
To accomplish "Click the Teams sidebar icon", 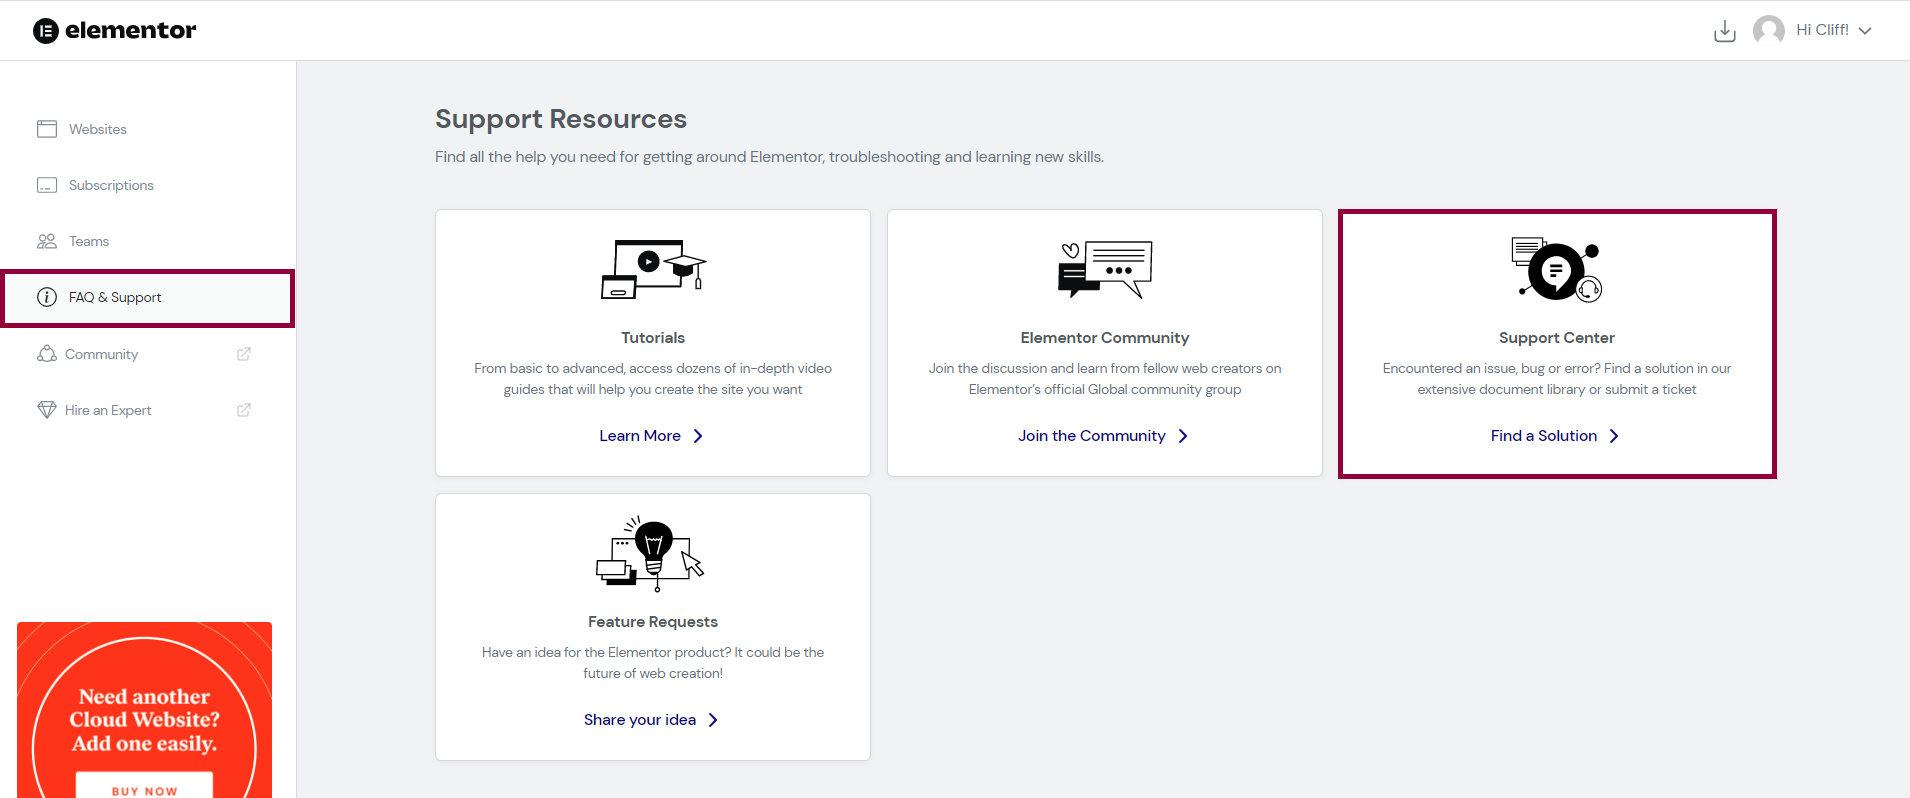I will pyautogui.click(x=47, y=241).
